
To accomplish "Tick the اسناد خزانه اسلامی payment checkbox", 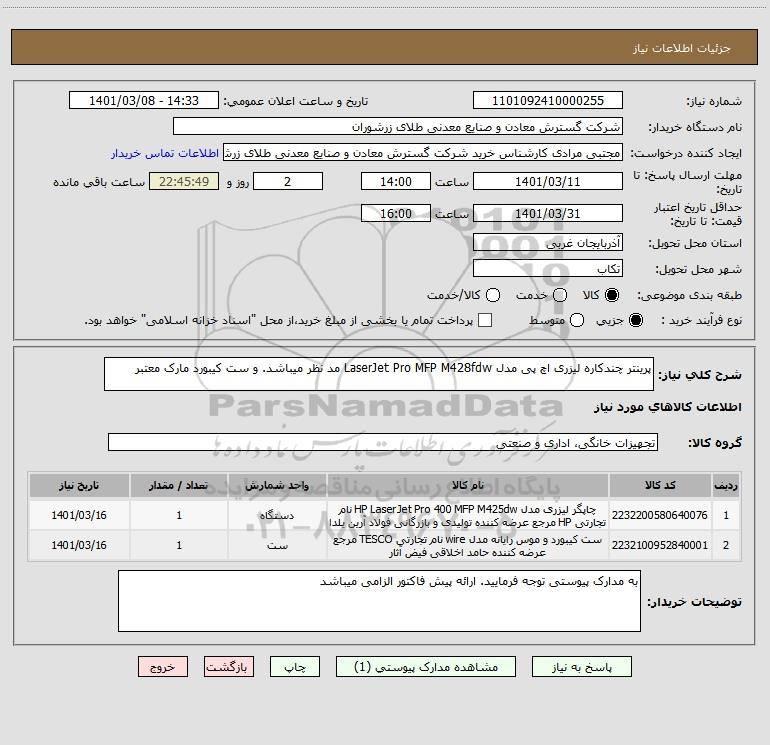I will coord(485,320).
